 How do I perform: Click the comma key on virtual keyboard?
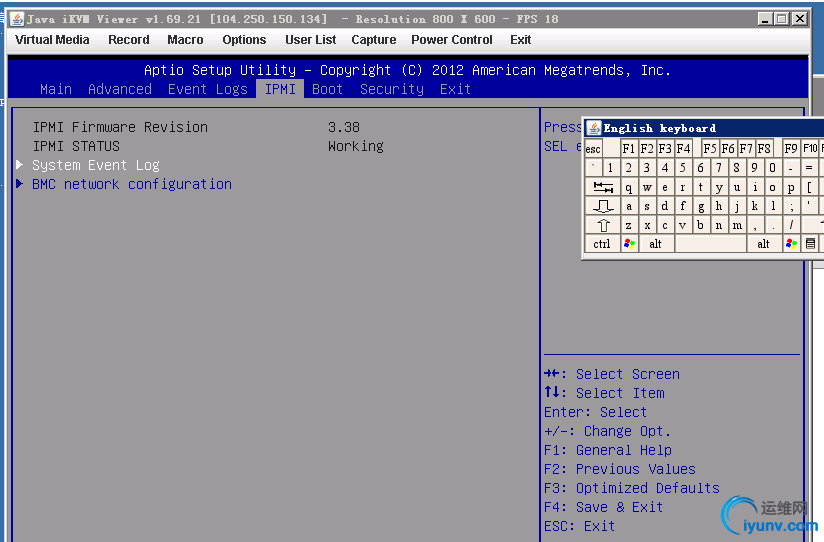(x=755, y=225)
